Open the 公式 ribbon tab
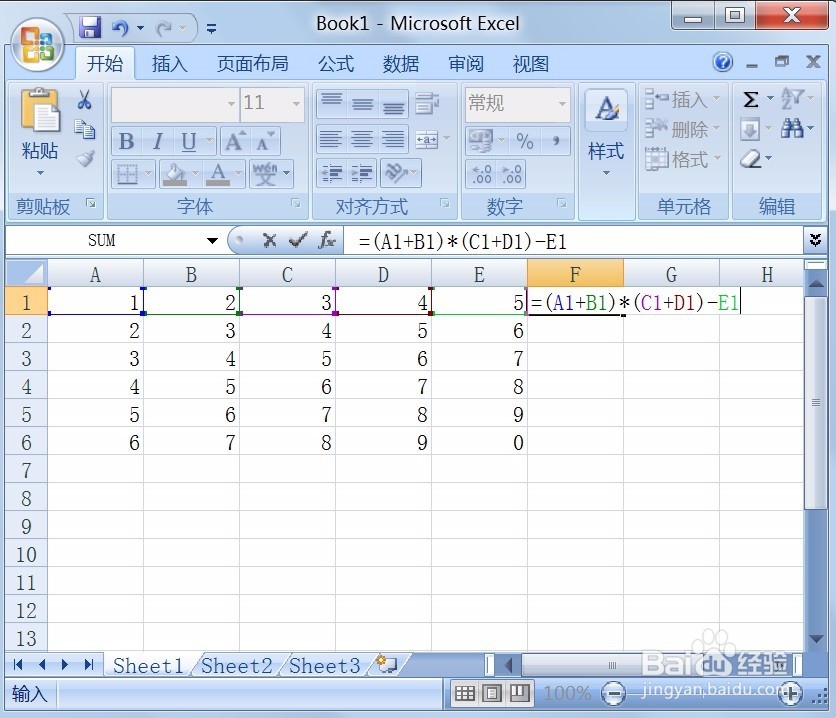 point(336,64)
